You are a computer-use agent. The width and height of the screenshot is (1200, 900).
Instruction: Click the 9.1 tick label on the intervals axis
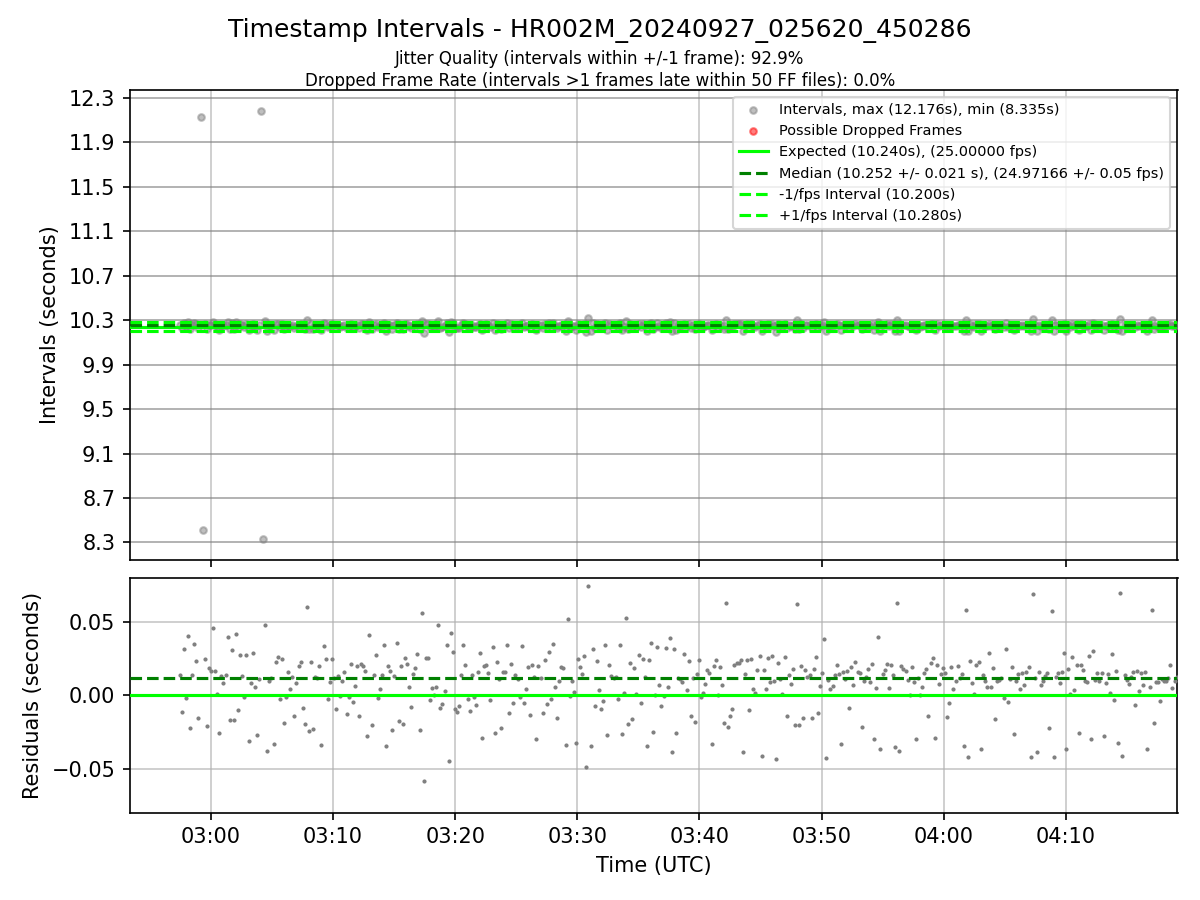point(101,454)
